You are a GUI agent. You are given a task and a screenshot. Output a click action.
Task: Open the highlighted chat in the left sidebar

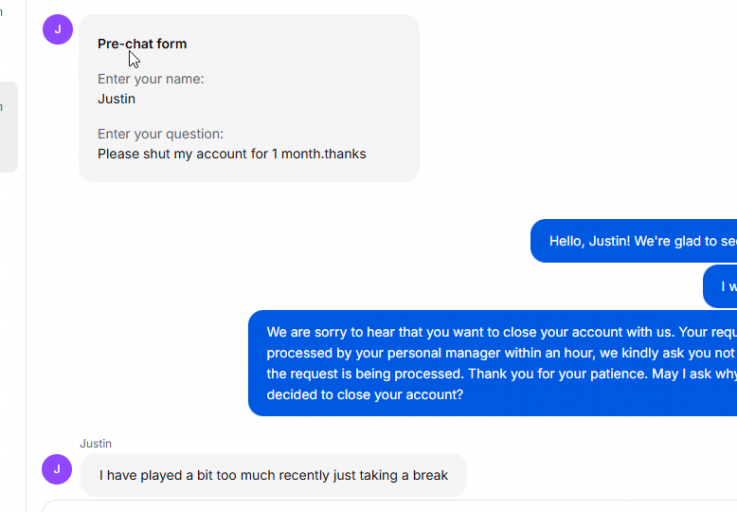[x=8, y=127]
